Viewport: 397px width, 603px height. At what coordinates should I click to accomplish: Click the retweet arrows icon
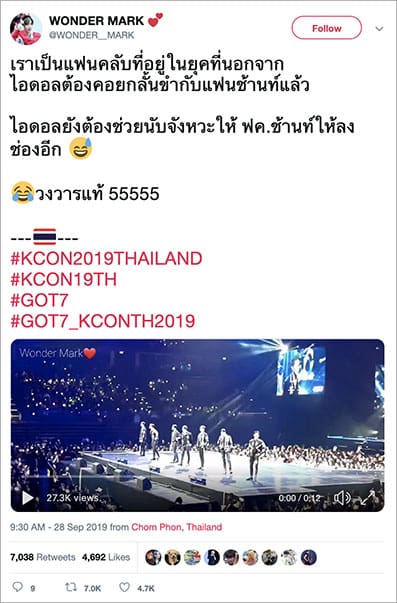point(71,587)
